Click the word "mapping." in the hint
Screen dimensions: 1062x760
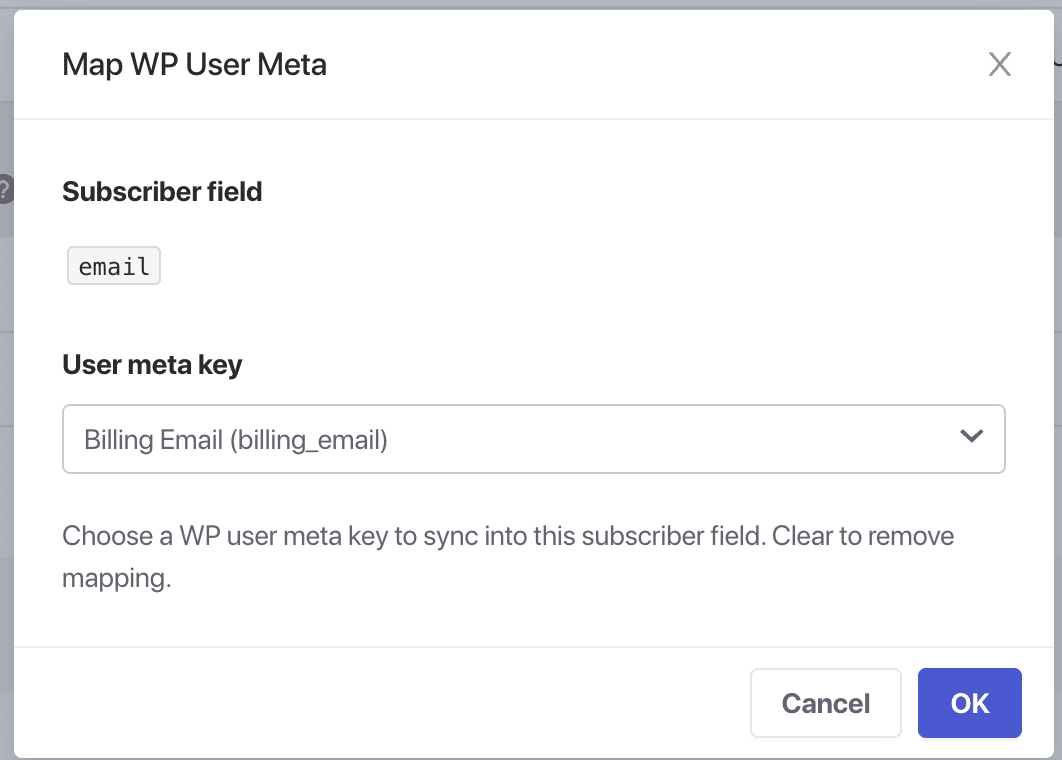(117, 578)
